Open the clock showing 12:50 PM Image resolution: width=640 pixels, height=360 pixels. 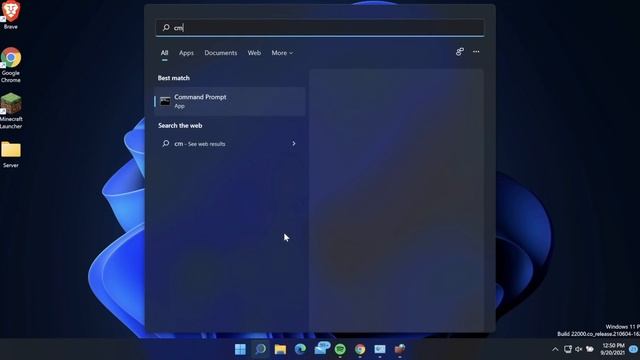click(x=613, y=349)
